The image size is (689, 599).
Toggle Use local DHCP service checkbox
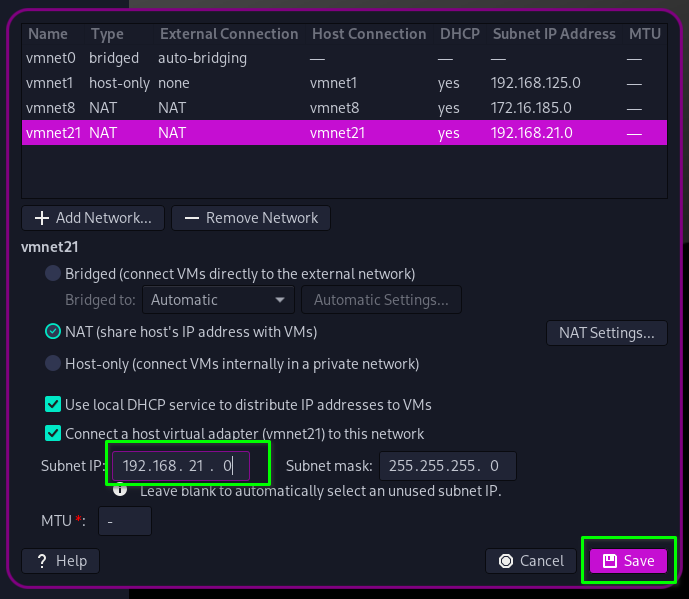(53, 405)
